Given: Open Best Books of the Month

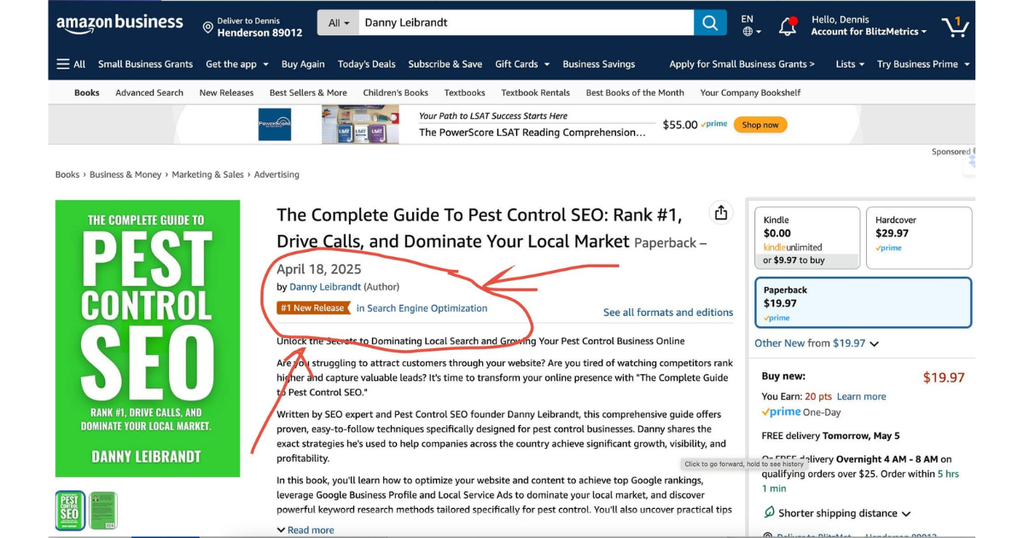Looking at the screenshot, I should 635,93.
